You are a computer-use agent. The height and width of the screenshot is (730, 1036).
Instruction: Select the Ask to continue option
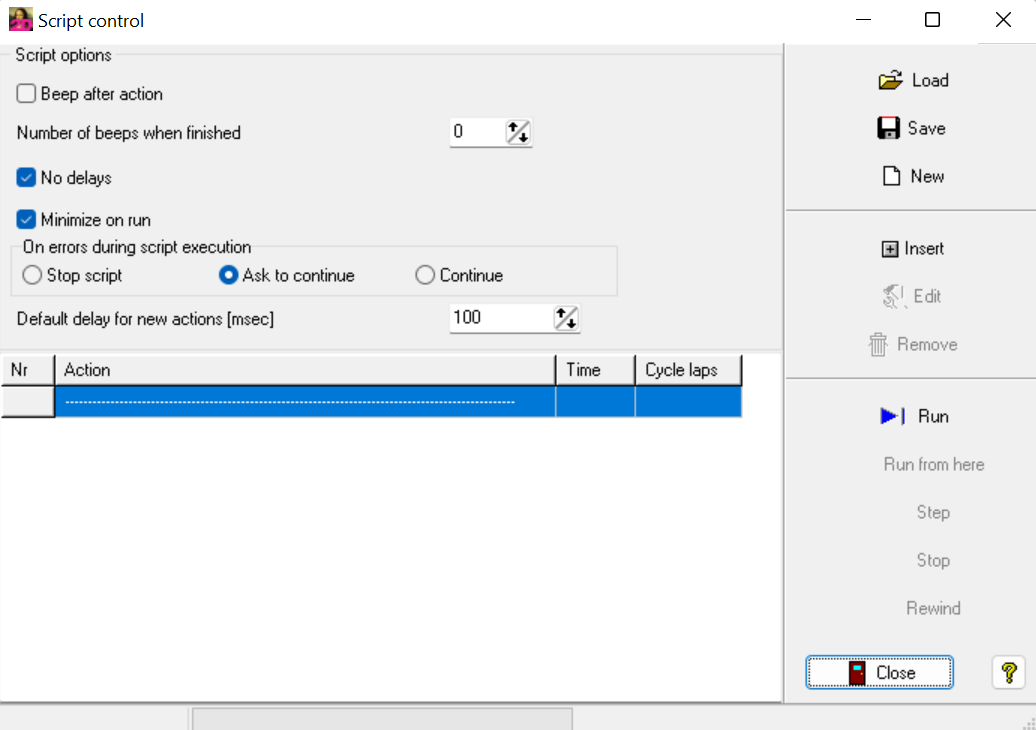(228, 275)
